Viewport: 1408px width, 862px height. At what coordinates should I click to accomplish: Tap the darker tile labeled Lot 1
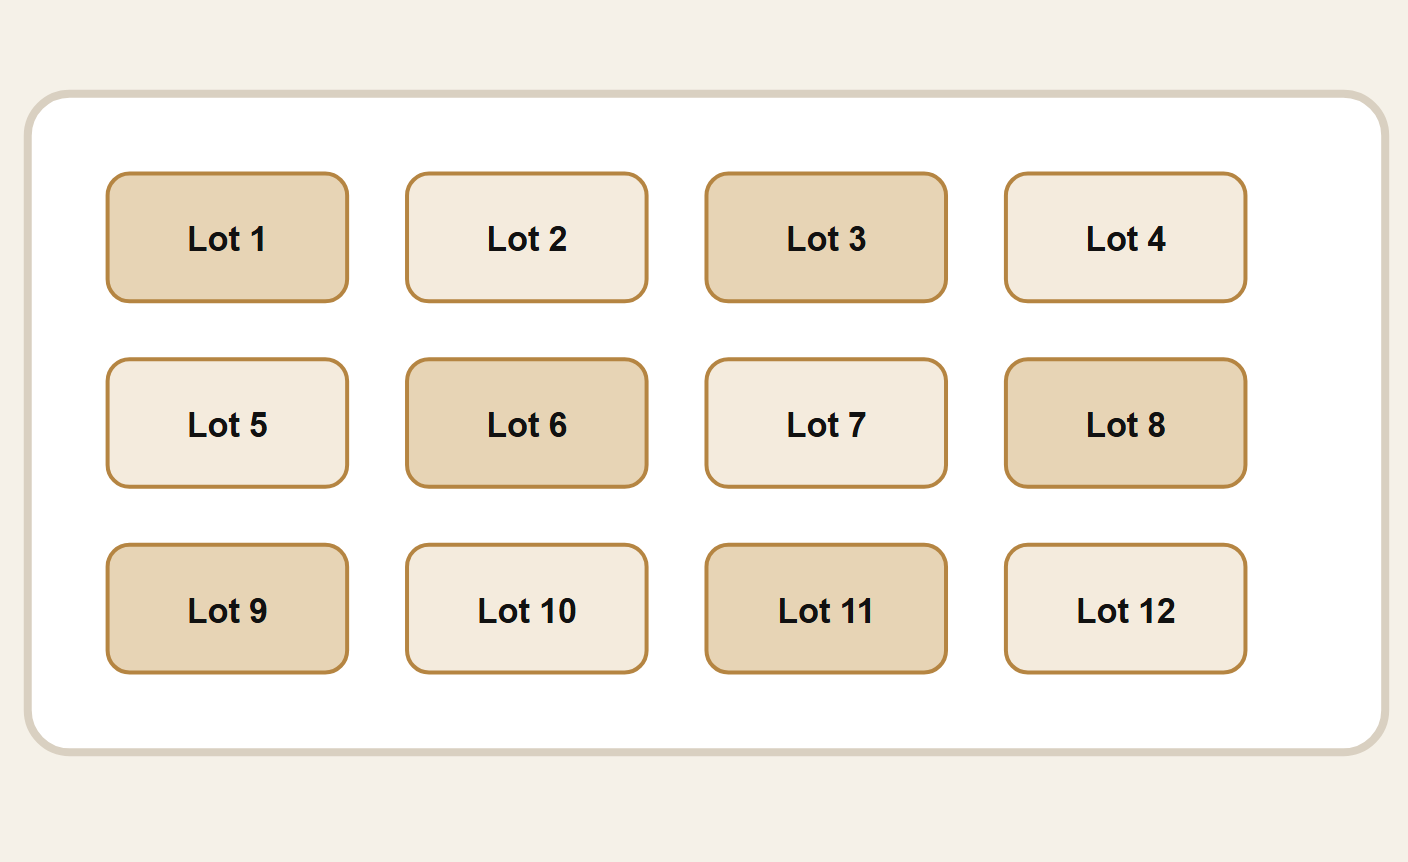[227, 237]
